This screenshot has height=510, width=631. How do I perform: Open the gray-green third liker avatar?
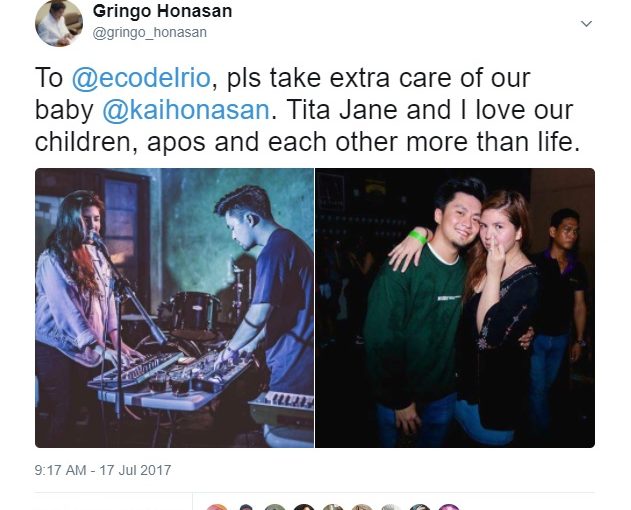pos(275,507)
